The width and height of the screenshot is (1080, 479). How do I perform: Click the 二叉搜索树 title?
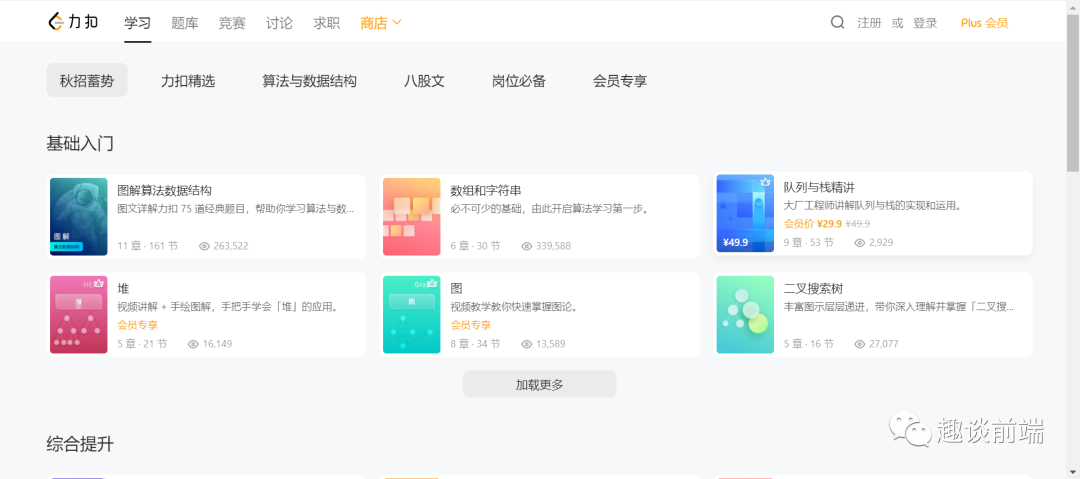[x=813, y=289]
